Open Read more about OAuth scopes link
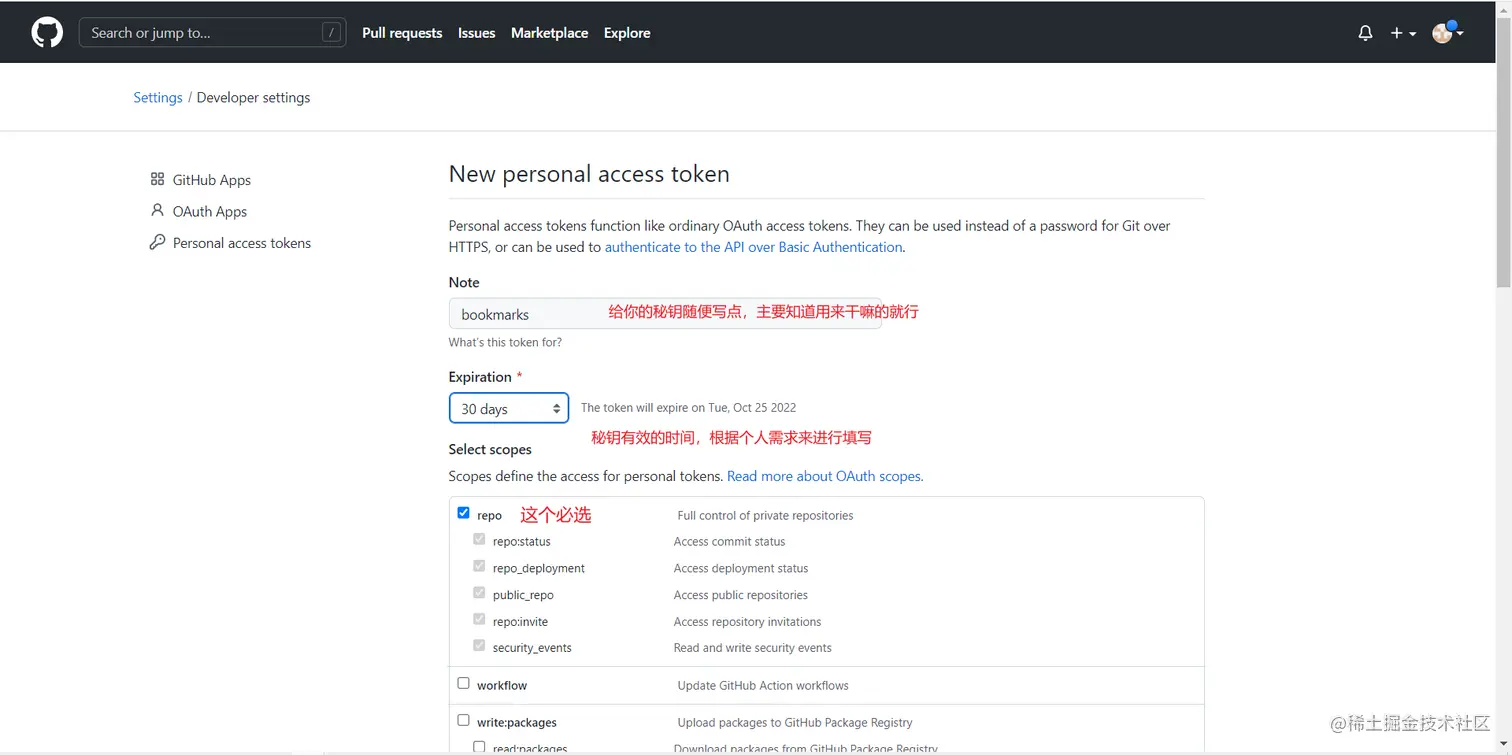The height and width of the screenshot is (755, 1512). pyautogui.click(x=825, y=476)
